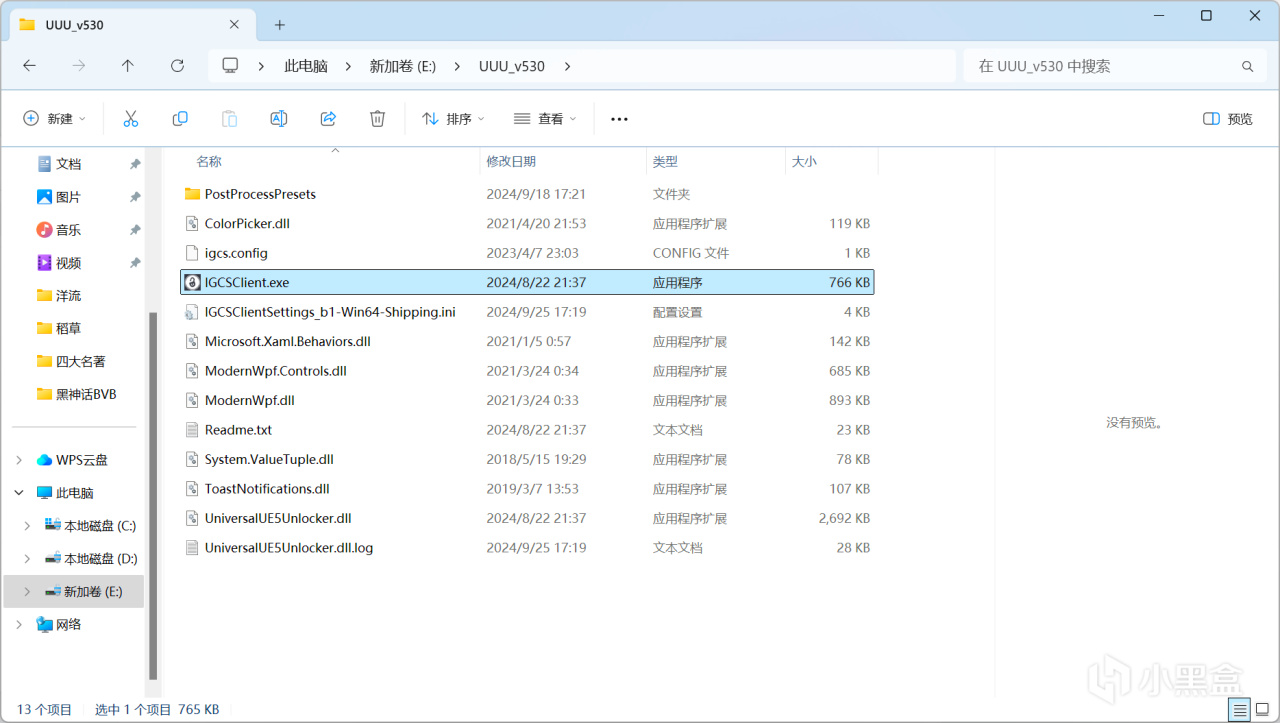Viewport: 1280px width, 723px height.
Task: Open the 排序 sort dropdown
Action: click(453, 119)
